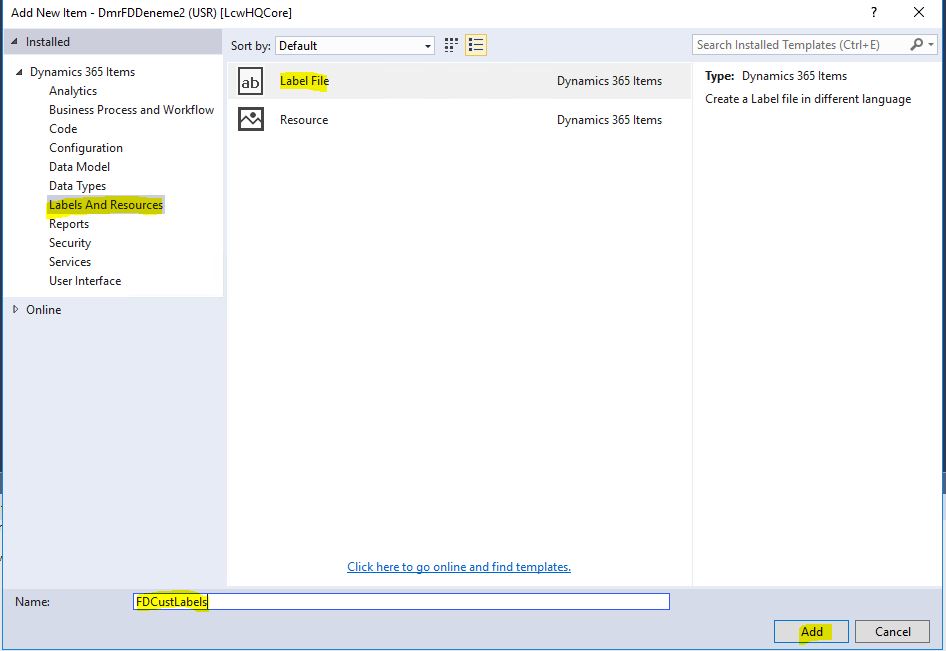The image size is (946, 651).
Task: Select the Configuration category
Action: pyautogui.click(x=86, y=148)
